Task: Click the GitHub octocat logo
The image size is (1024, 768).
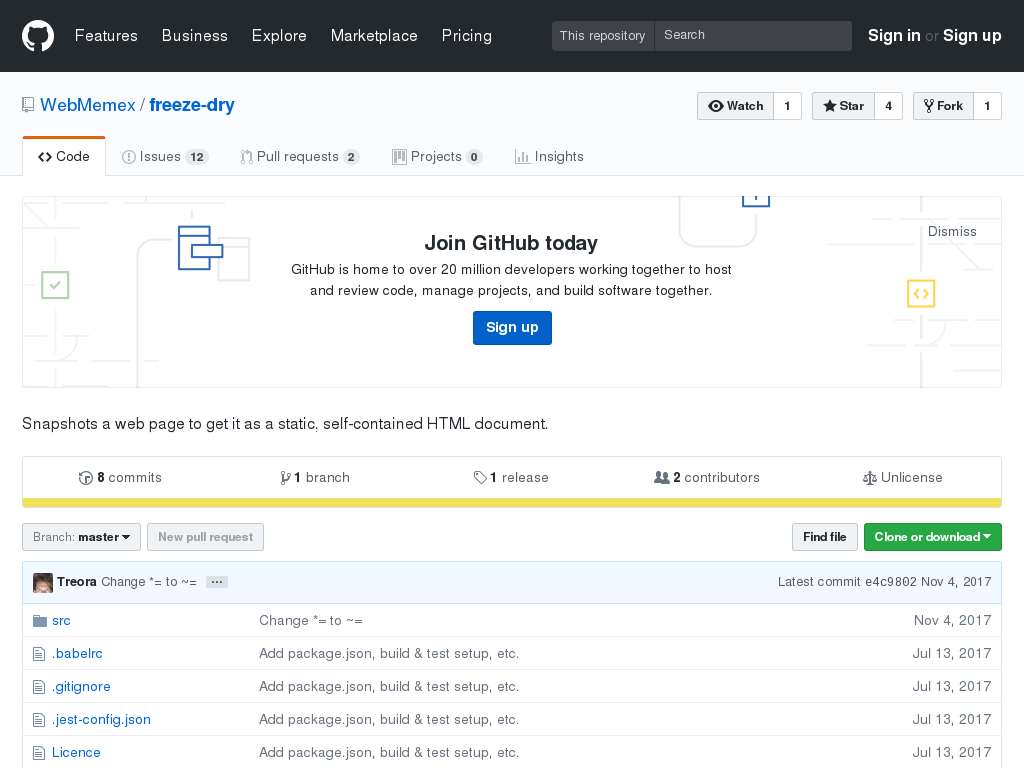Action: point(38,35)
